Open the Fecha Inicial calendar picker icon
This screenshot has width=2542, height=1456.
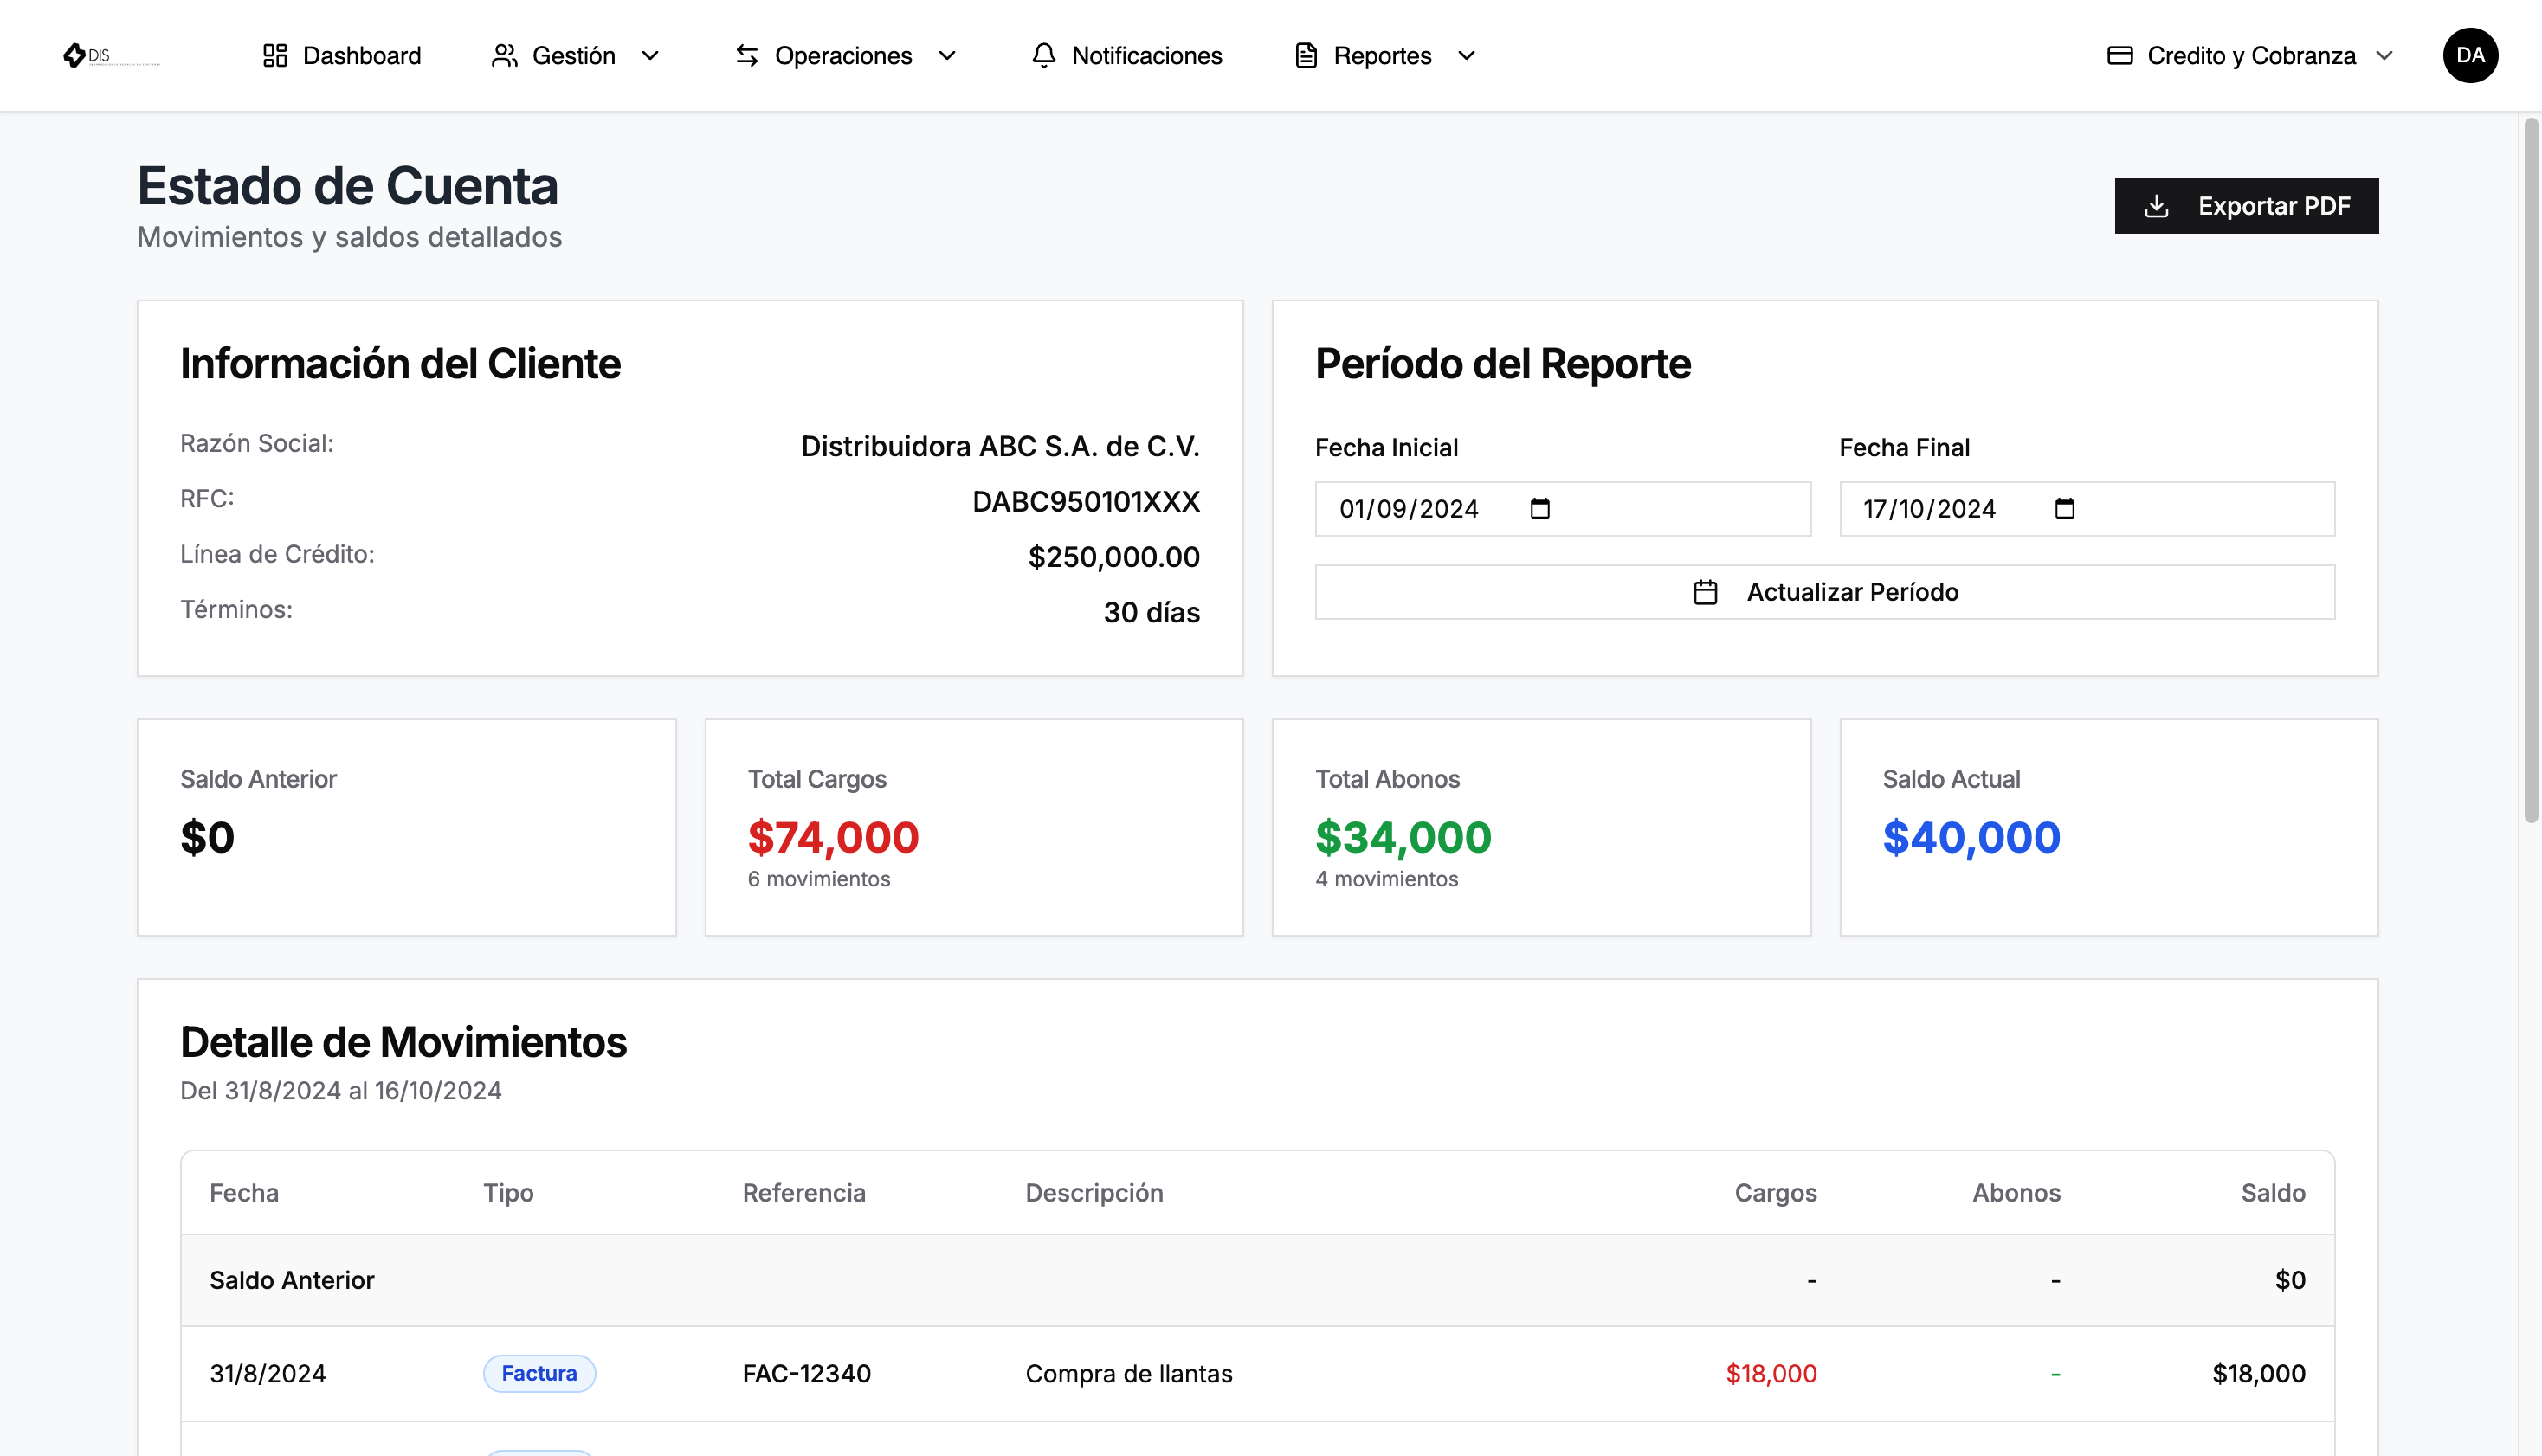click(1539, 508)
